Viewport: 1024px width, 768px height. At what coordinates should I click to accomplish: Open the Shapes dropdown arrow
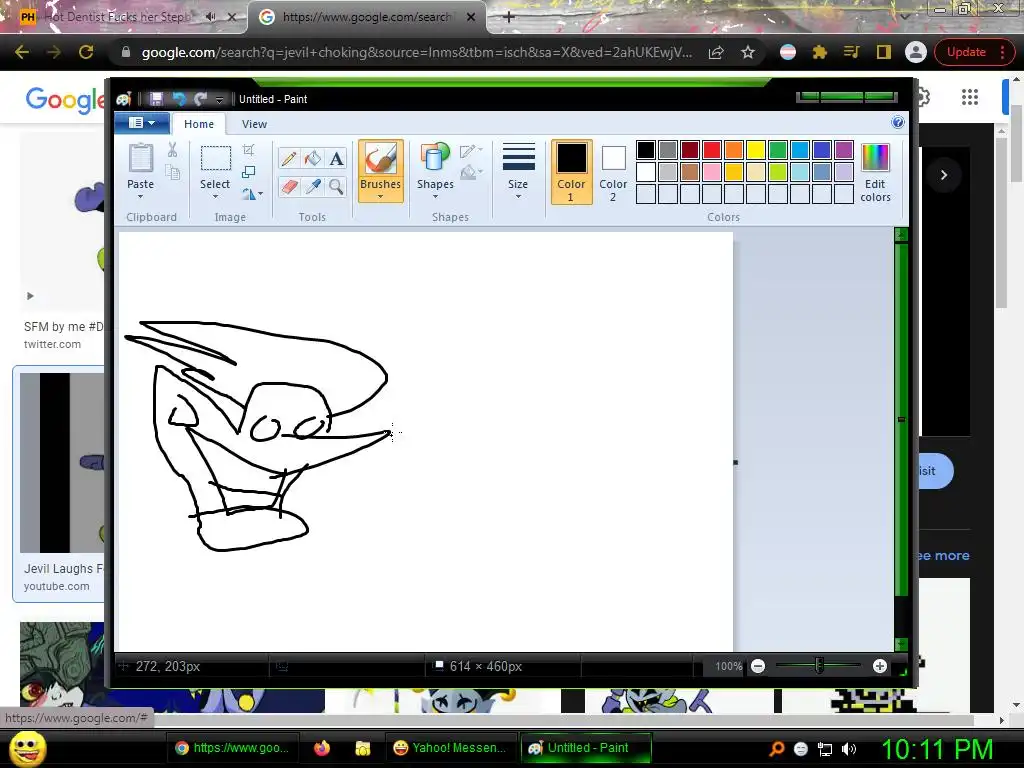point(435,197)
